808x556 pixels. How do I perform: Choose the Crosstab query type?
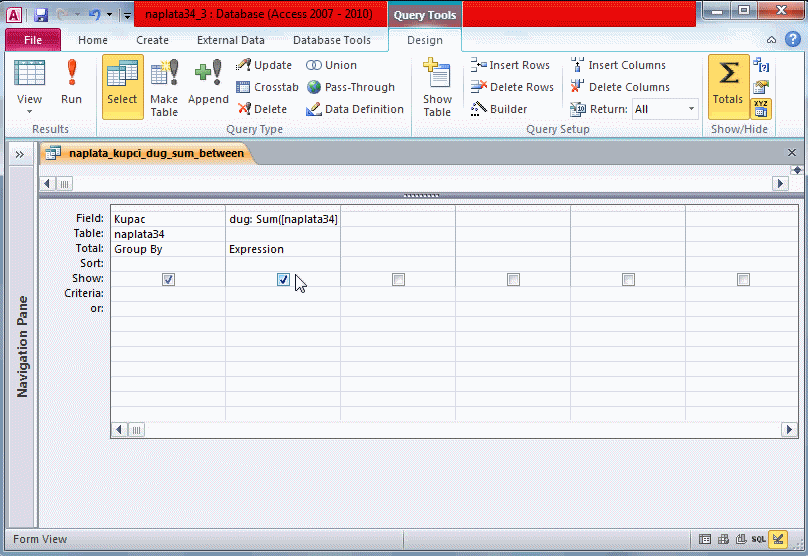267,87
